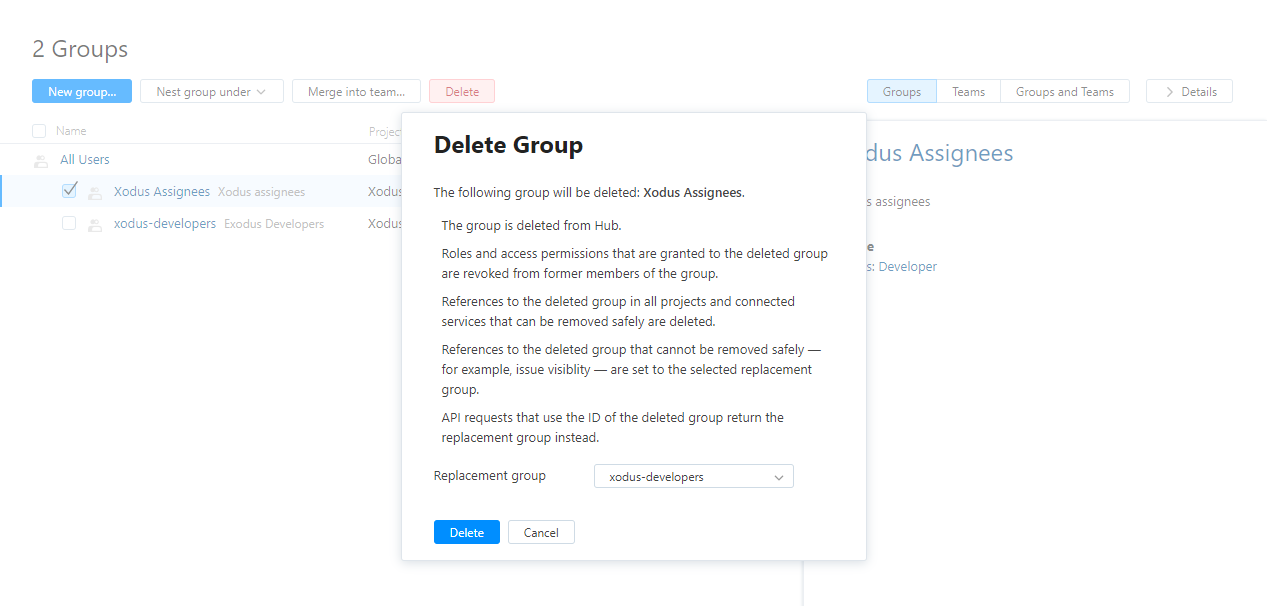The width and height of the screenshot is (1267, 606).
Task: Cancel the Delete Group dialog
Action: coord(540,531)
